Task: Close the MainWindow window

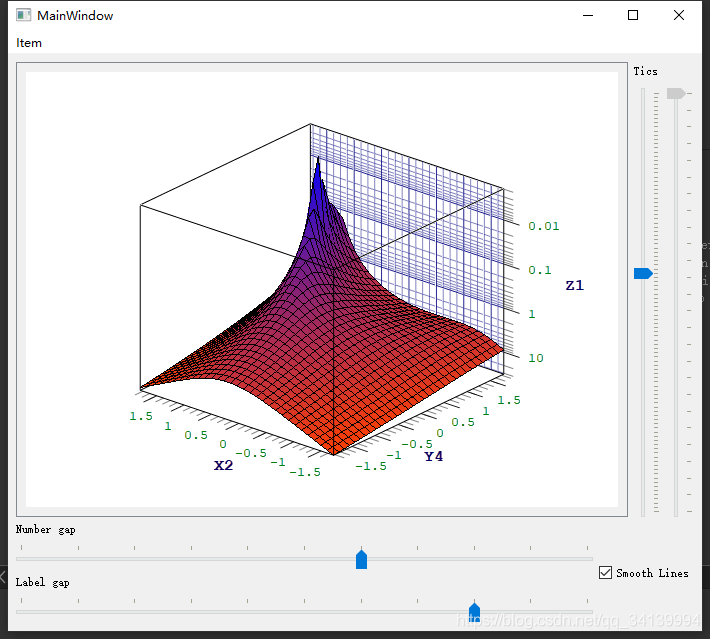Action: tap(678, 15)
